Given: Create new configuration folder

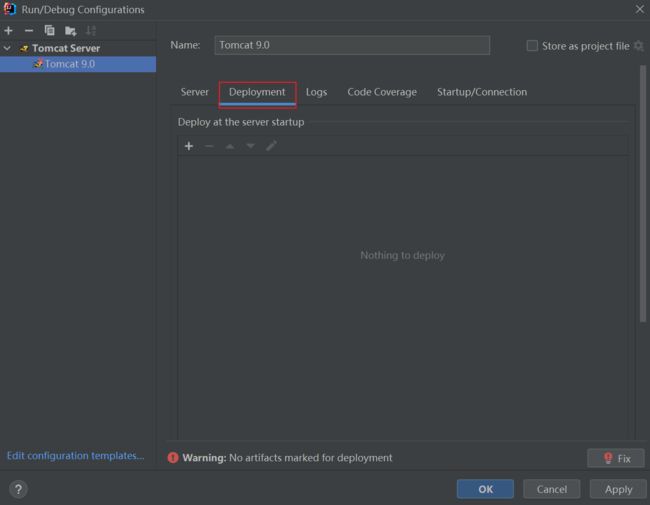Looking at the screenshot, I should coord(70,31).
